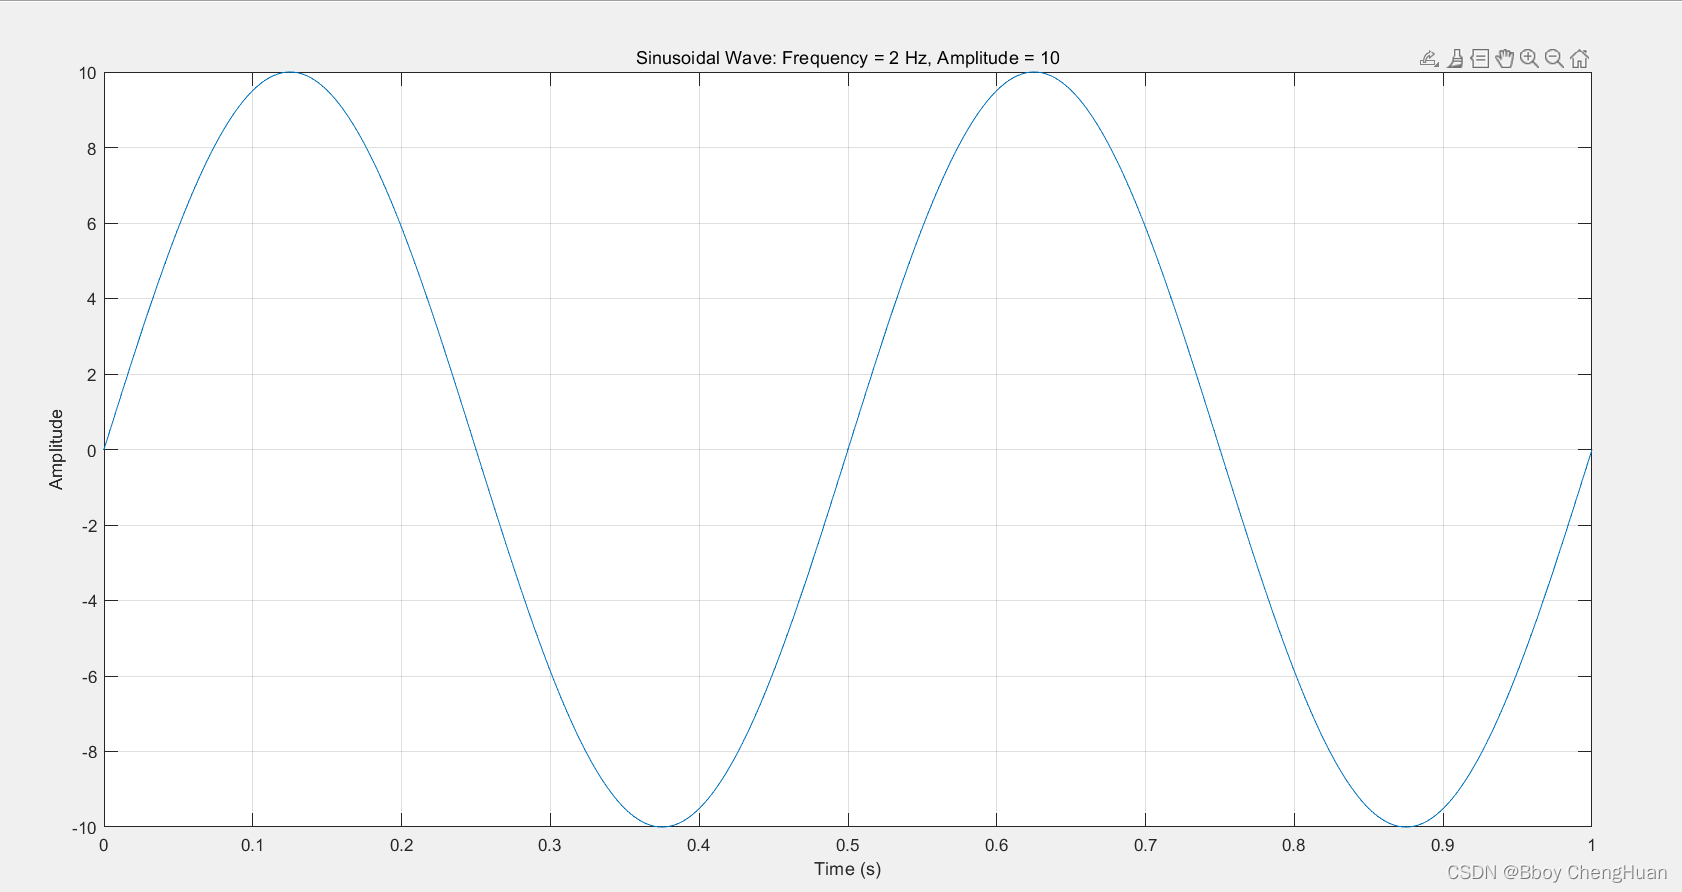Image resolution: width=1682 pixels, height=892 pixels.
Task: Click the y-axis tick label 6
Action: tap(92, 224)
